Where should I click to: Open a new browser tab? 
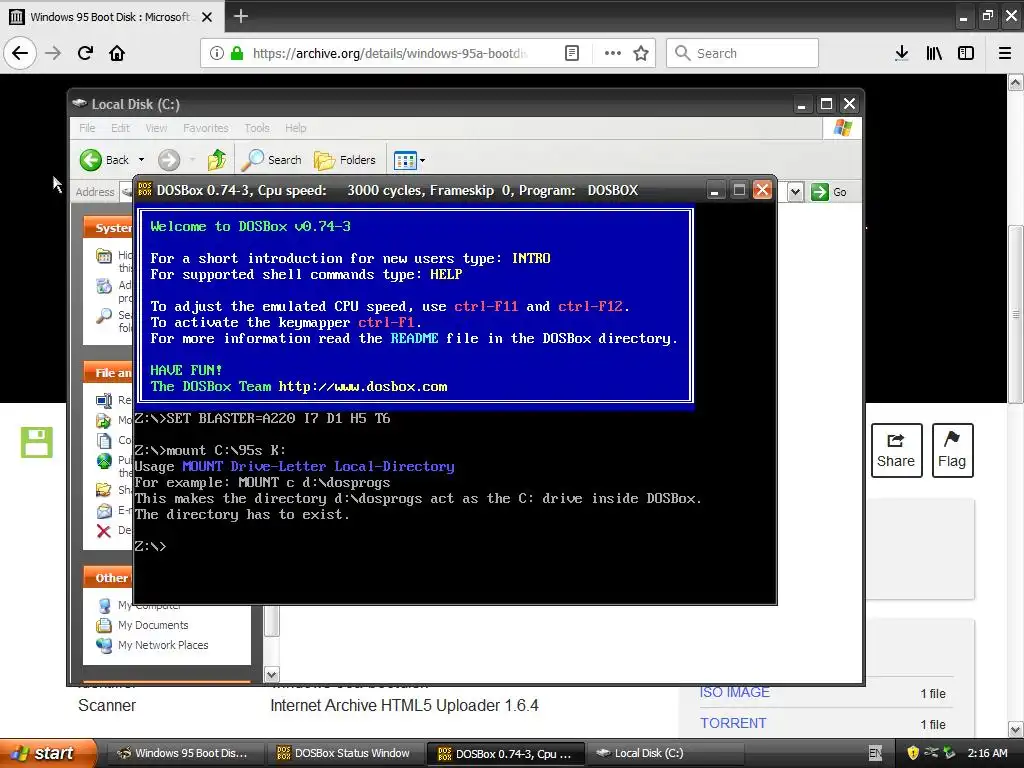(241, 16)
